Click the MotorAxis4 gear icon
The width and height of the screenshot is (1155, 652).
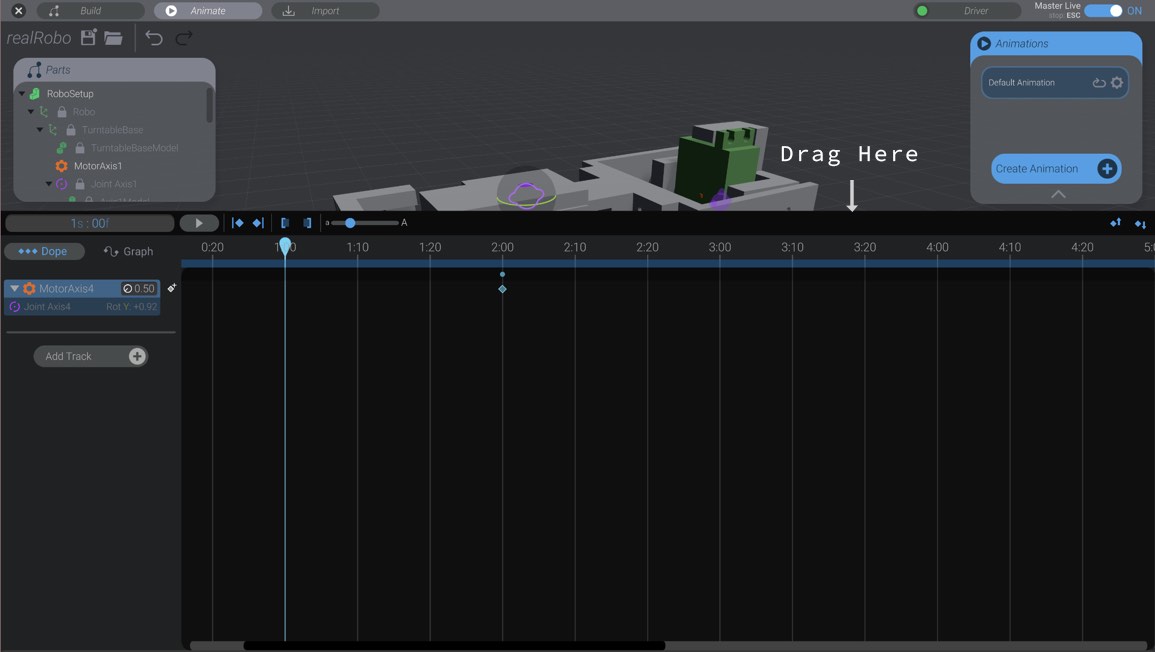pyautogui.click(x=28, y=288)
